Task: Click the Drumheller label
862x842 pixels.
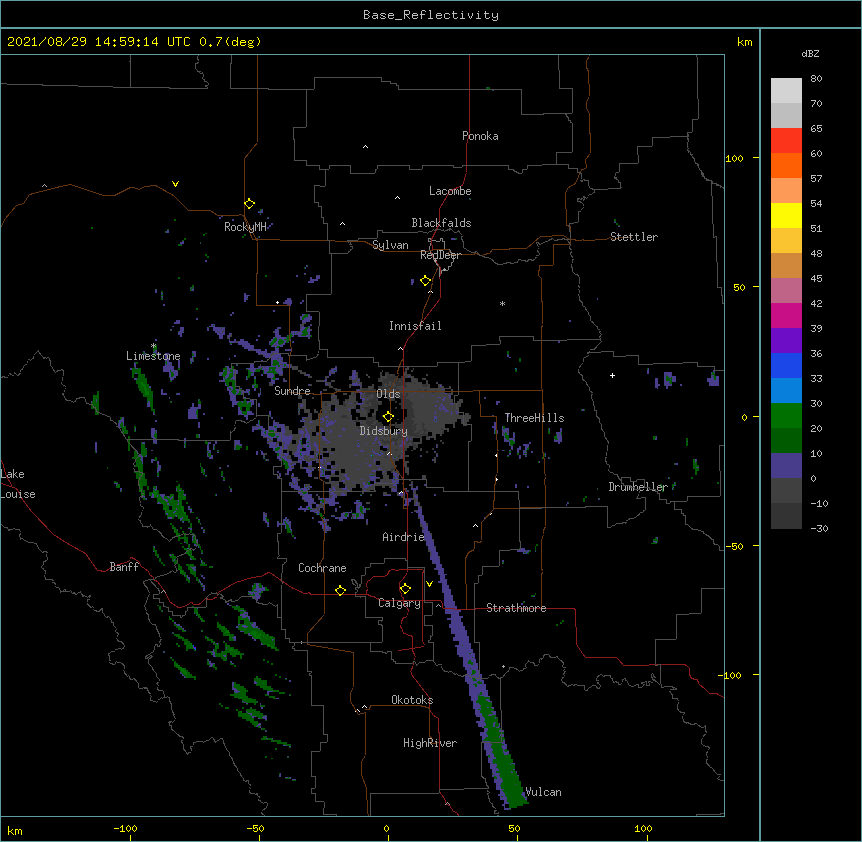Action: coord(638,487)
